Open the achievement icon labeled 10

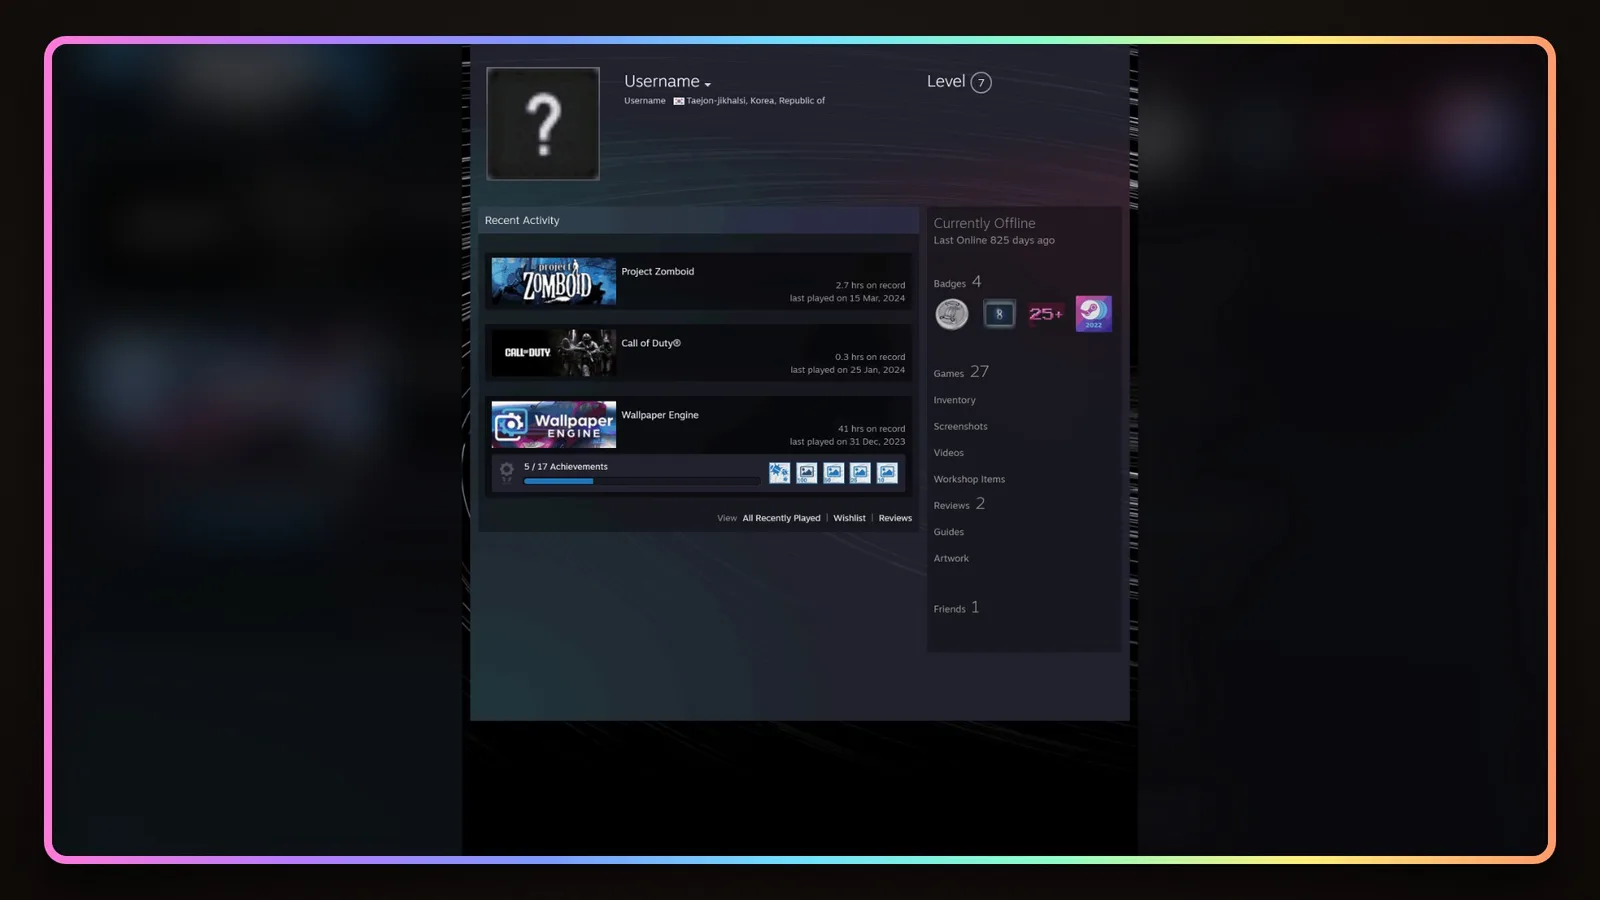[887, 473]
